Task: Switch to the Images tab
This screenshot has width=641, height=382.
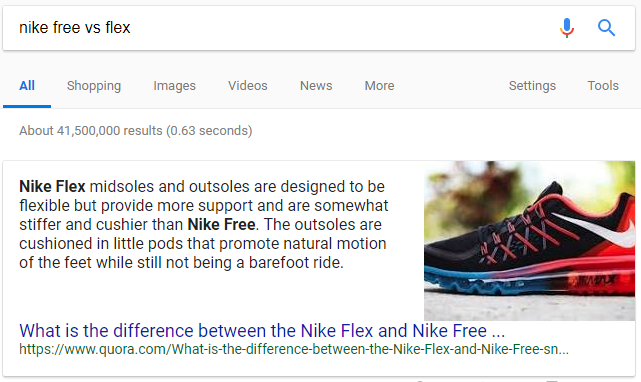Action: (175, 85)
